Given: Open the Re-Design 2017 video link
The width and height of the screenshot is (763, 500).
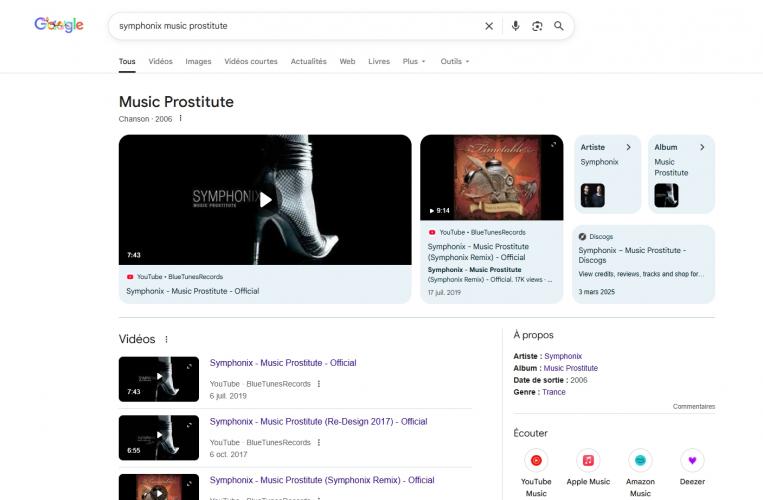Looking at the screenshot, I should [x=318, y=422].
